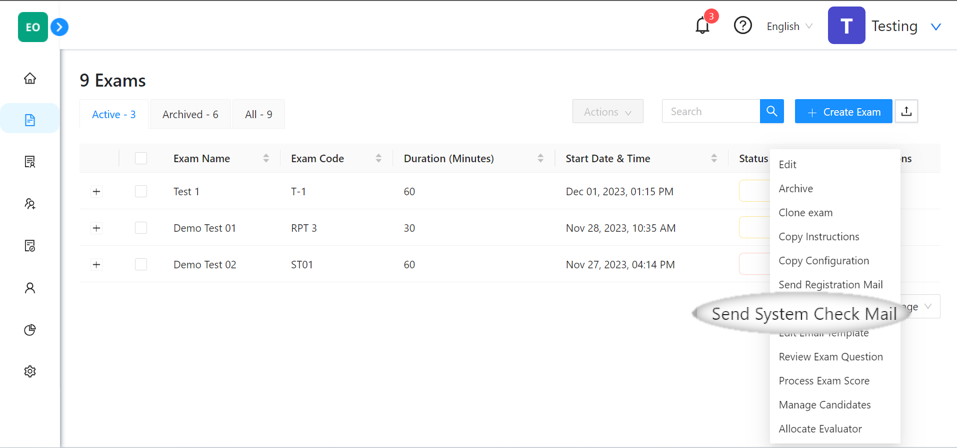
Task: Open the document-with-check sidebar icon
Action: click(30, 246)
